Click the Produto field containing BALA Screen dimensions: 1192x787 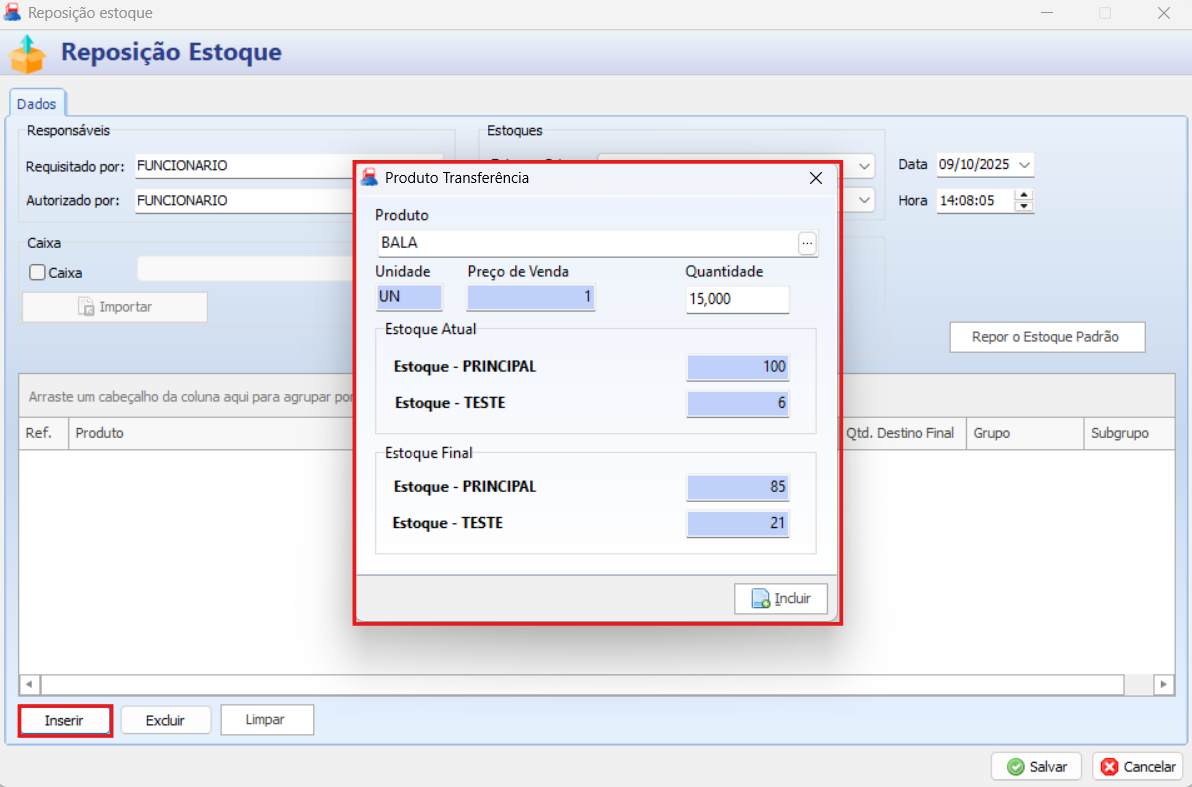click(x=585, y=243)
